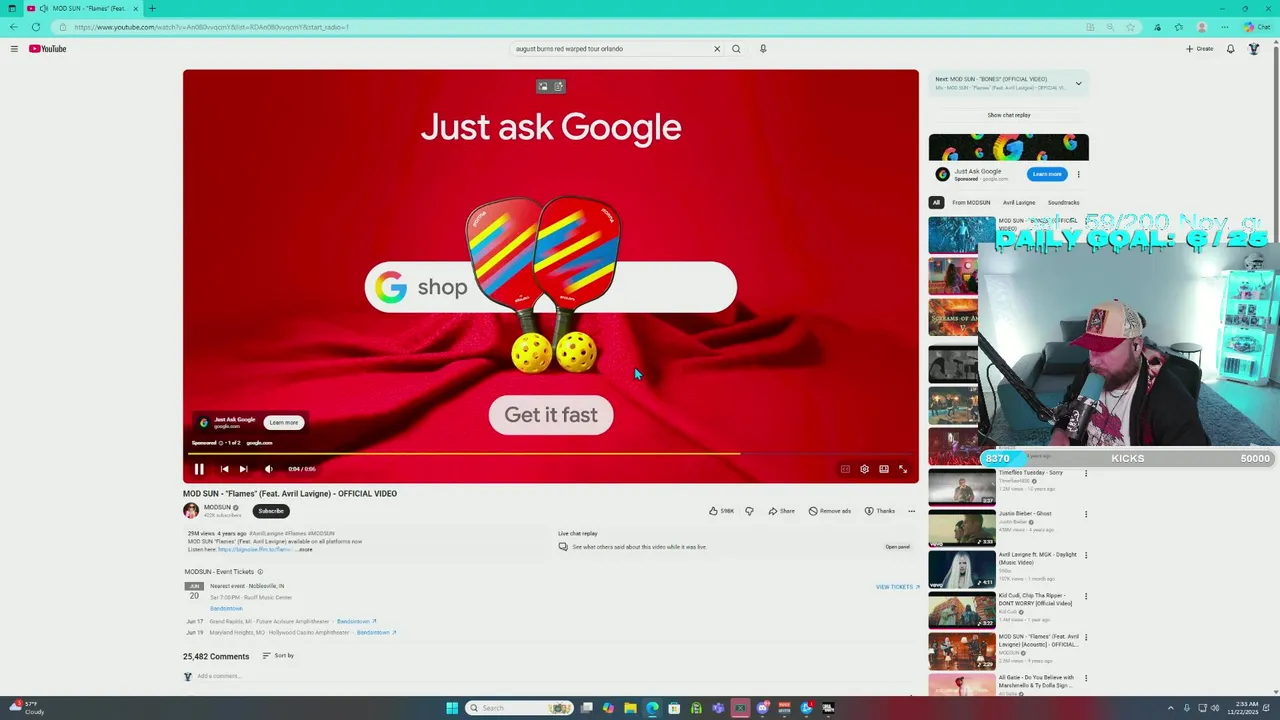The width and height of the screenshot is (1280, 720).
Task: Run search with the magnifier button
Action: [736, 49]
